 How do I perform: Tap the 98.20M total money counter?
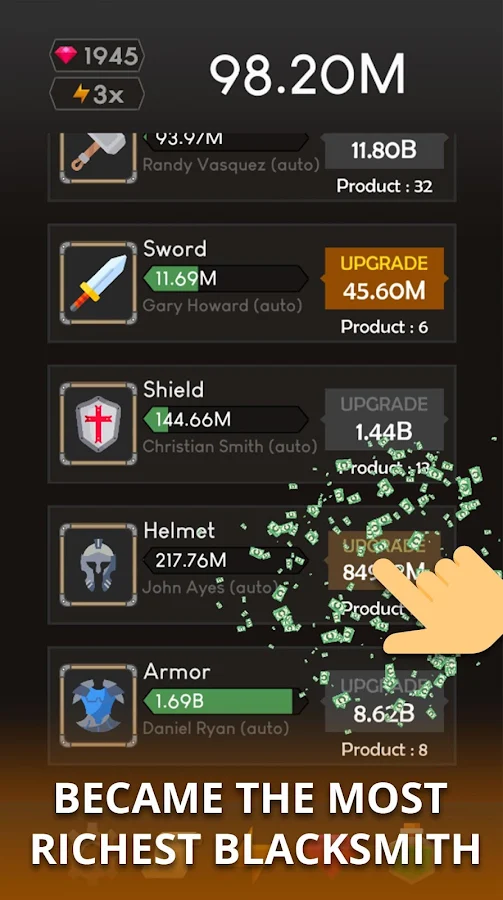coord(307,75)
